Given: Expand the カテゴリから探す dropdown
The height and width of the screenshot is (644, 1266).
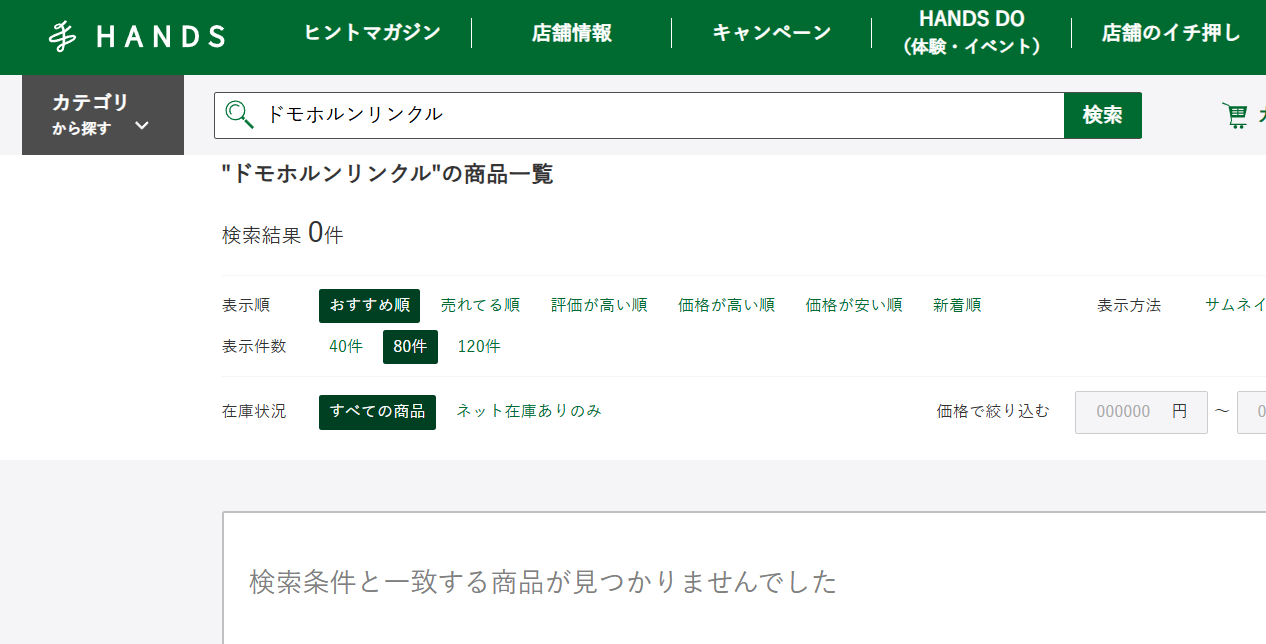Looking at the screenshot, I should pyautogui.click(x=103, y=115).
